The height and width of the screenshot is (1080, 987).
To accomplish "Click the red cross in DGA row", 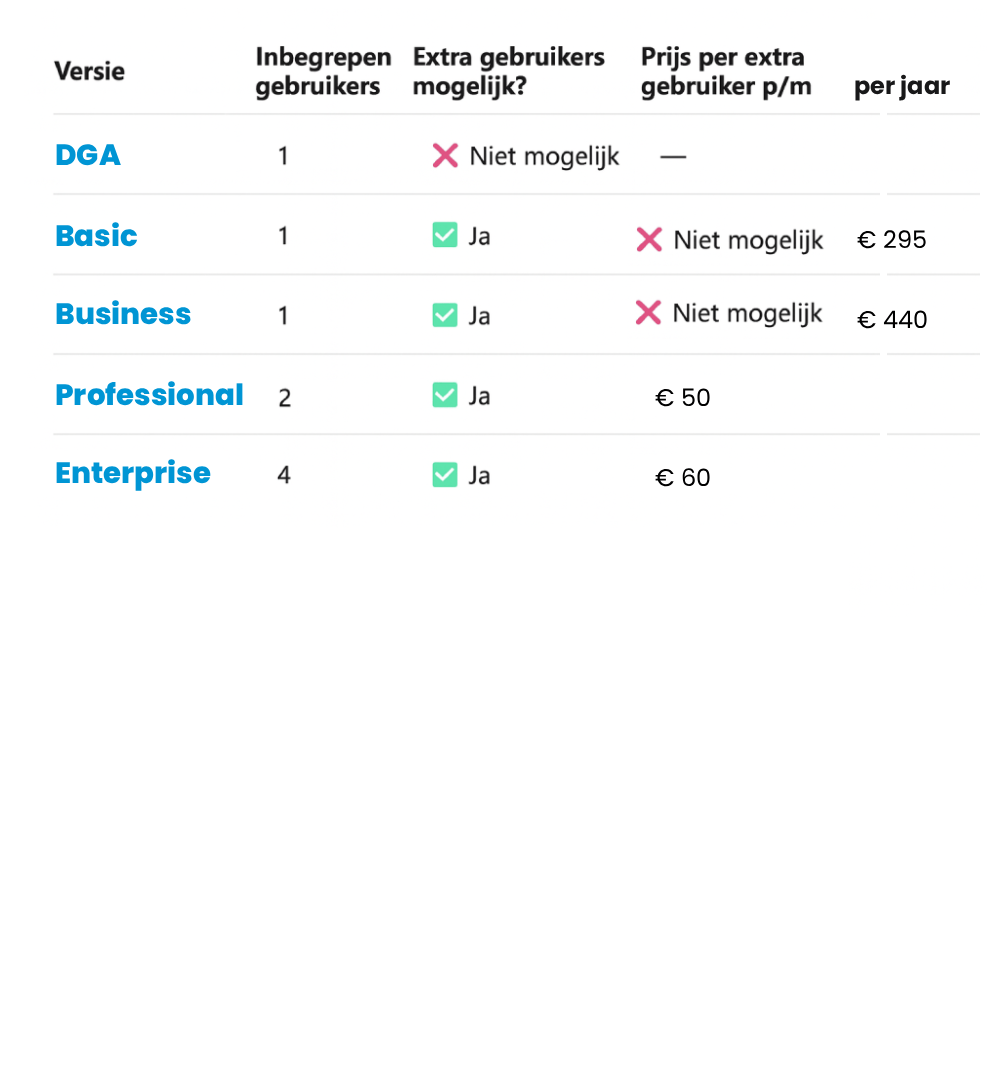I will 445,156.
